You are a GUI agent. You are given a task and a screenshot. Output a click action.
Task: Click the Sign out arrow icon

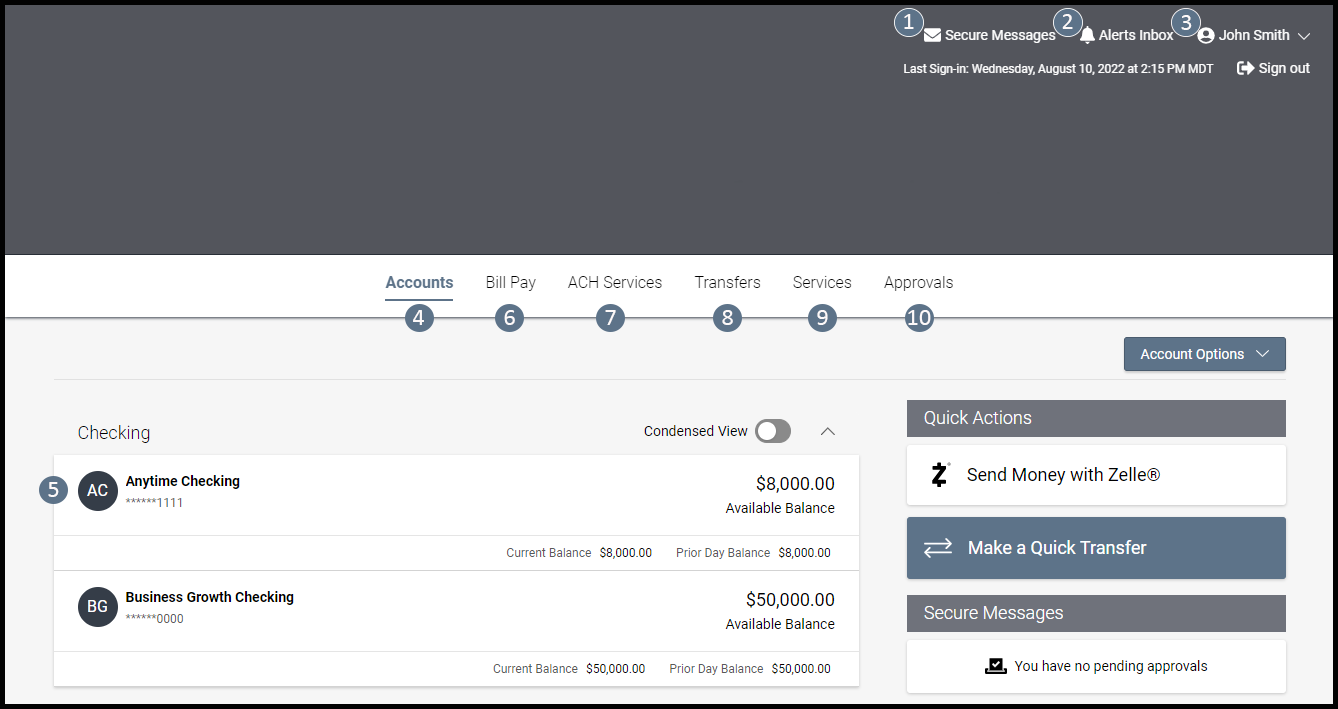pos(1245,68)
